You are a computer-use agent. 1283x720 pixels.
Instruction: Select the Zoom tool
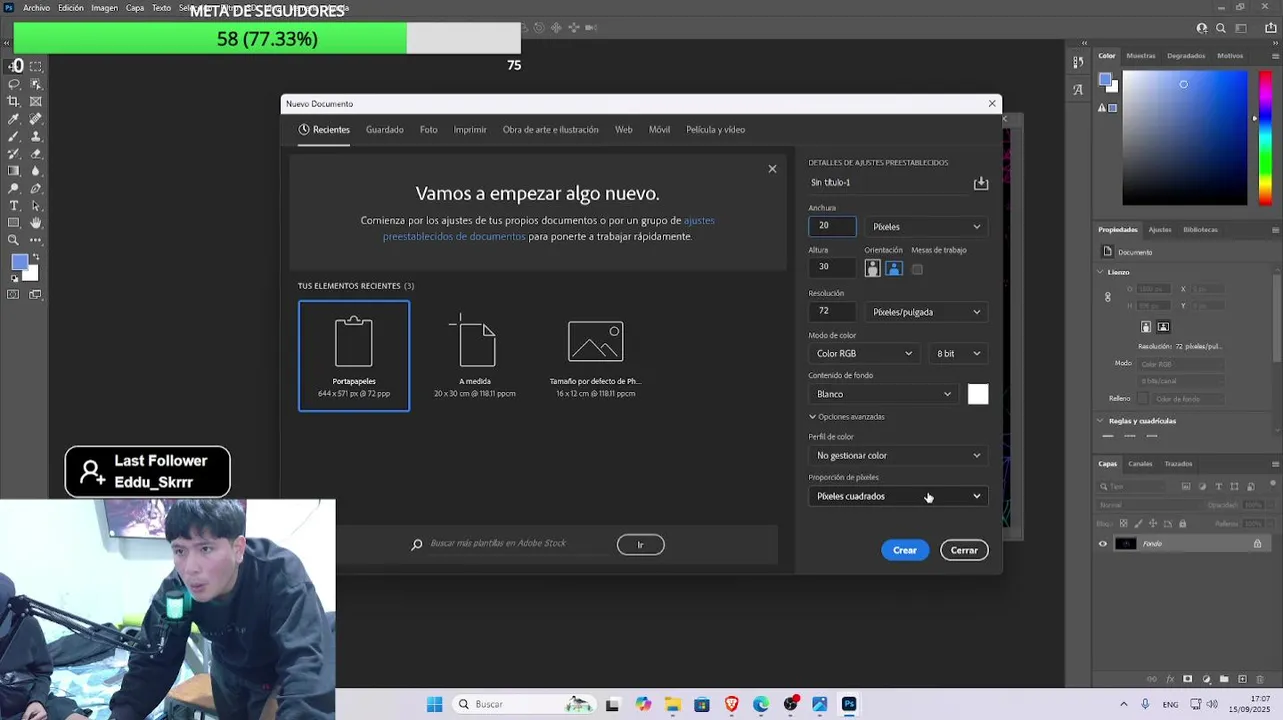(14, 240)
